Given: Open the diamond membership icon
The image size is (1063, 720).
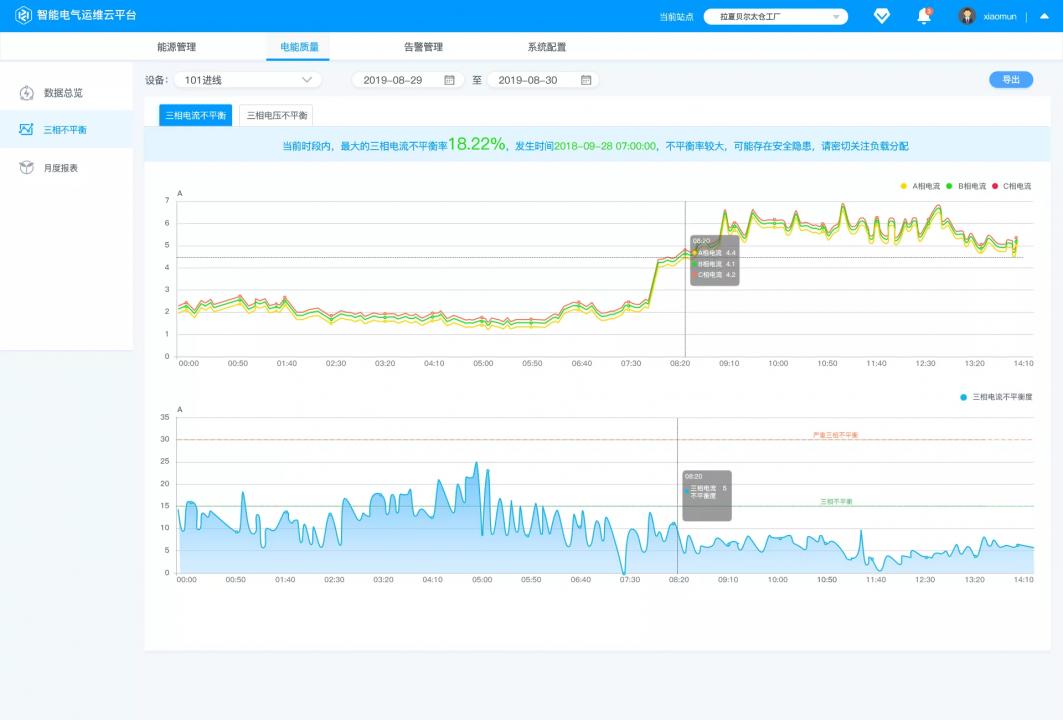Looking at the screenshot, I should tap(881, 16).
